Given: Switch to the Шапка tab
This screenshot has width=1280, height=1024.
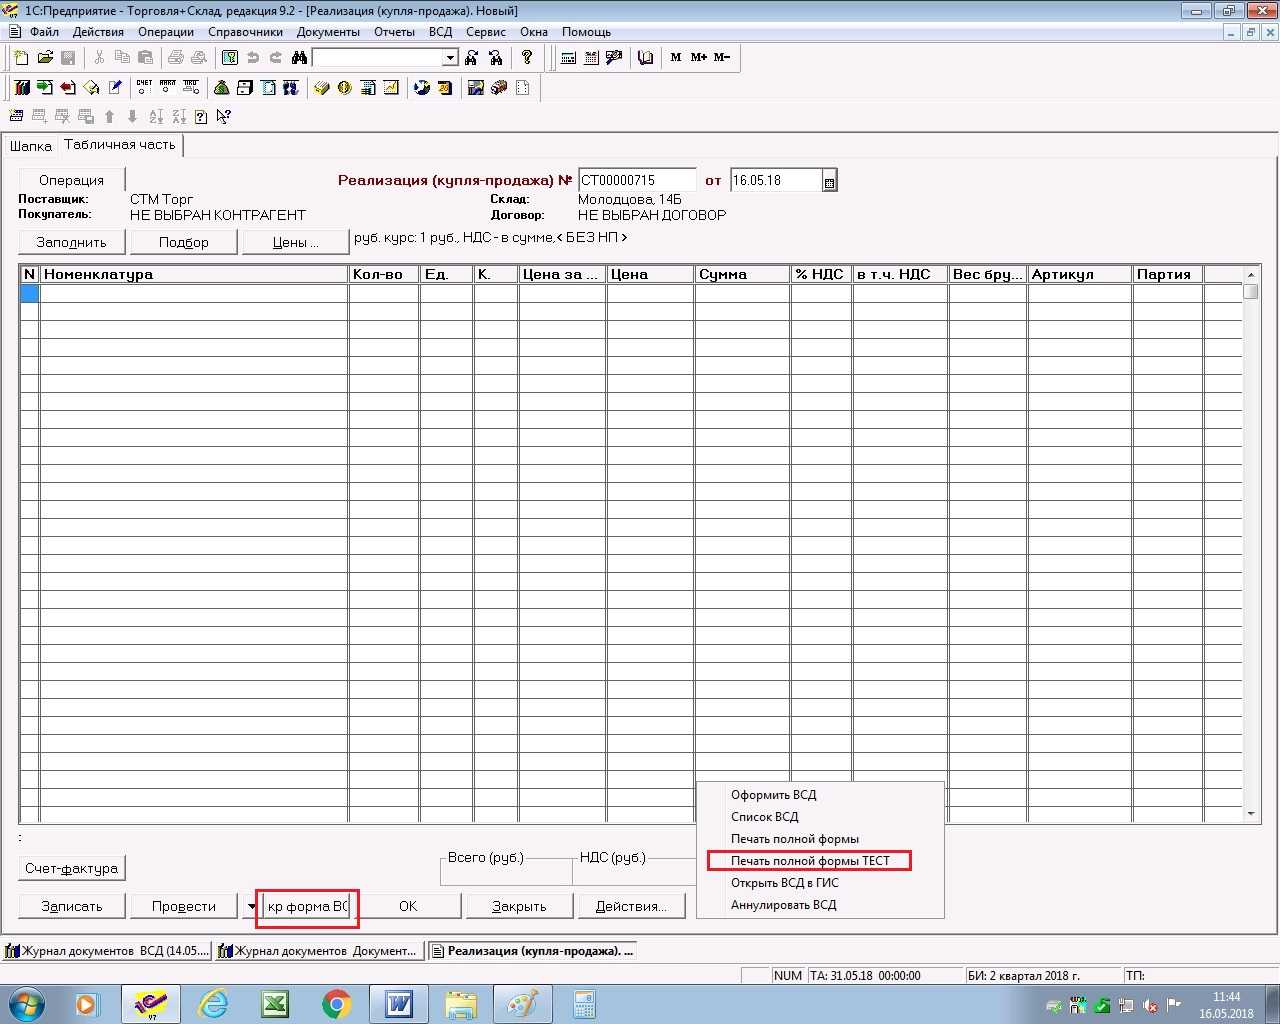Looking at the screenshot, I should click(30, 146).
